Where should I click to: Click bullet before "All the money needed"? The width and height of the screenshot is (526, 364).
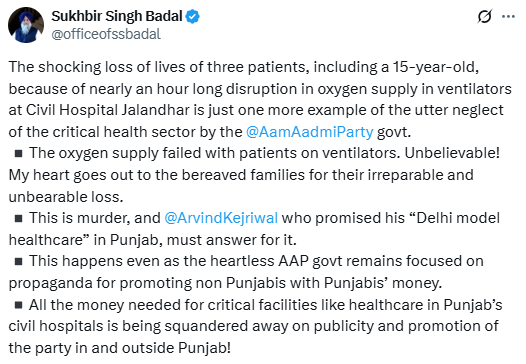coord(19,305)
